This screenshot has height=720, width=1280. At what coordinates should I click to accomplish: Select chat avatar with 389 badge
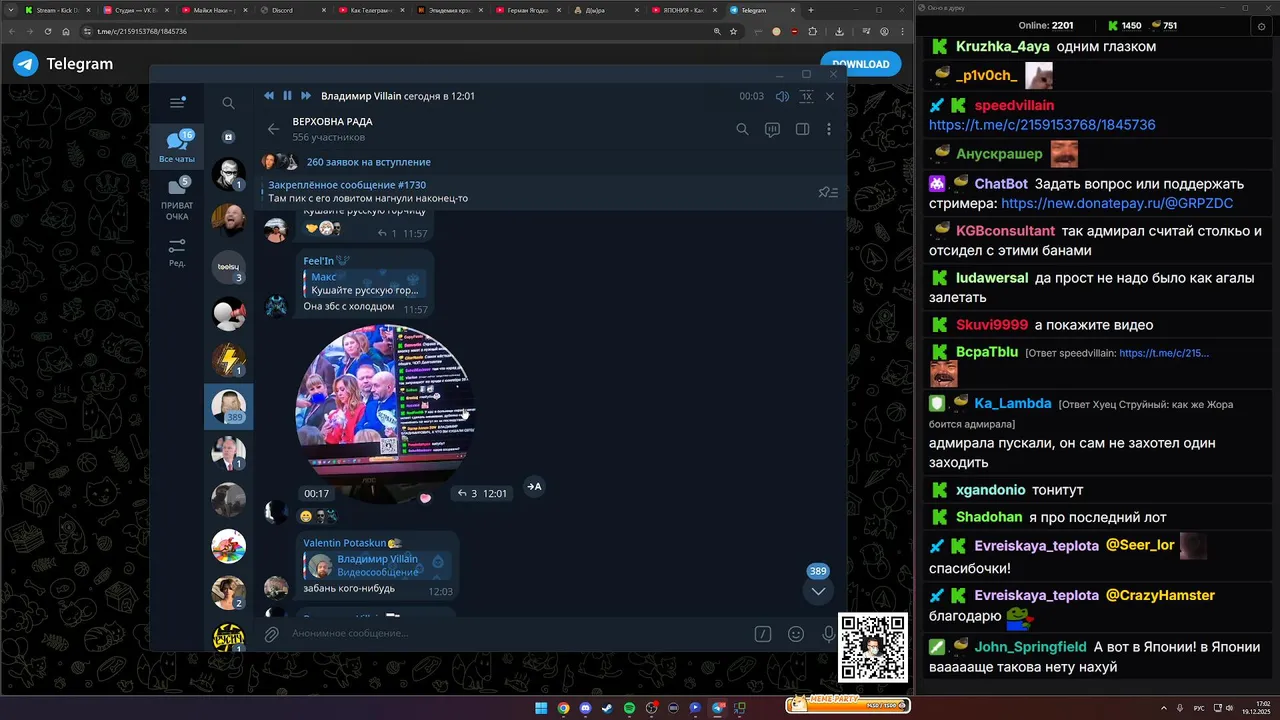coord(229,407)
